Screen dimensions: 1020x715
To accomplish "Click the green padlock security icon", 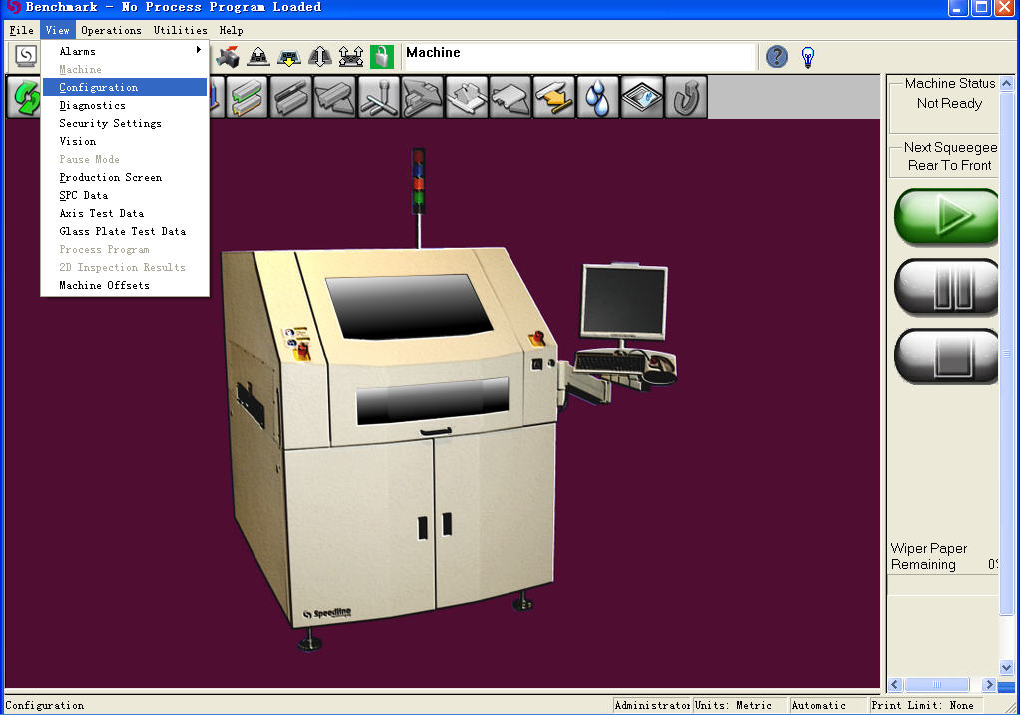I will point(381,57).
